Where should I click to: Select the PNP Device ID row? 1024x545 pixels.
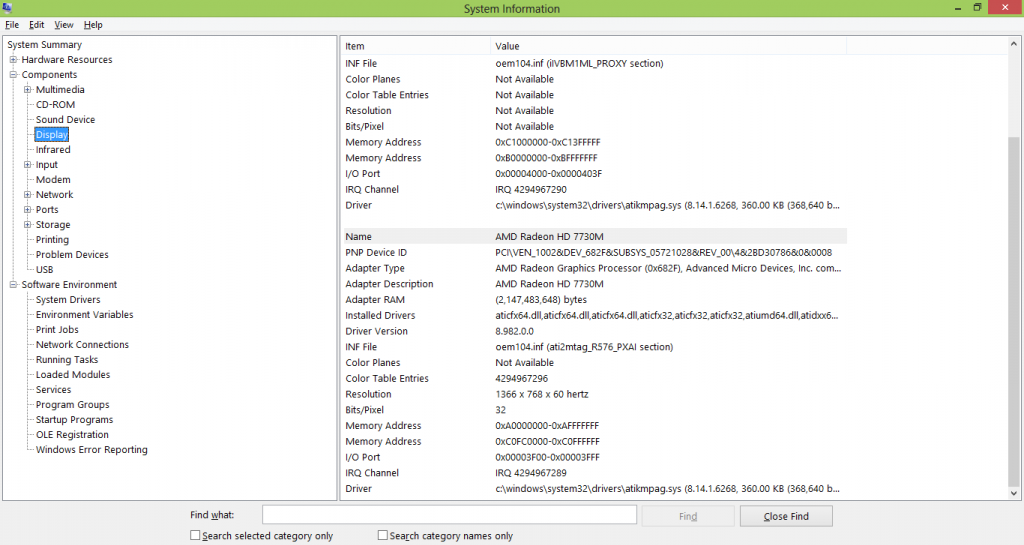(594, 252)
